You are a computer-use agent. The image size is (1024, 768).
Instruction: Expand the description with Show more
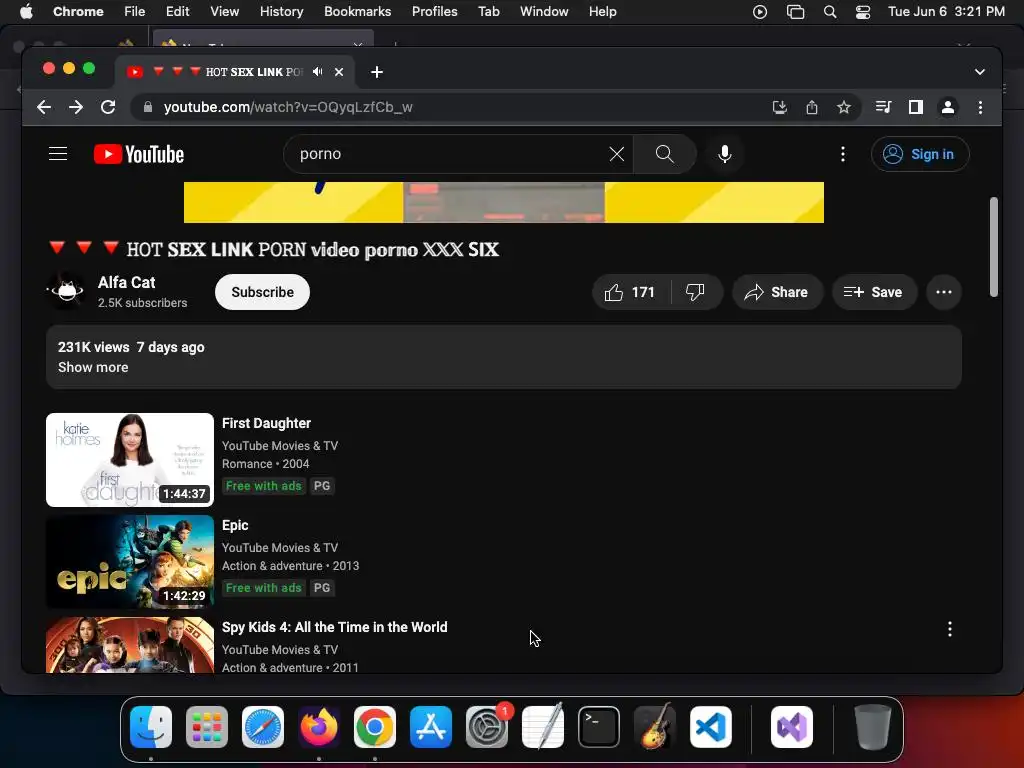93,367
